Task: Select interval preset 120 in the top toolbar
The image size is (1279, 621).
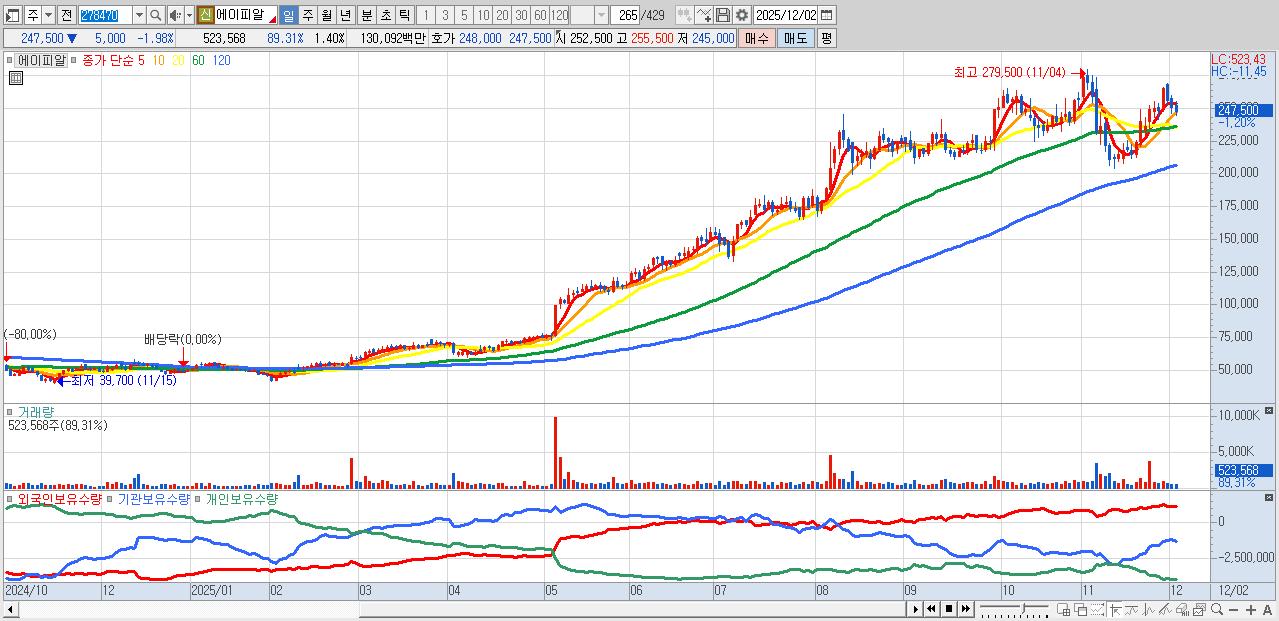Action: pyautogui.click(x=559, y=15)
